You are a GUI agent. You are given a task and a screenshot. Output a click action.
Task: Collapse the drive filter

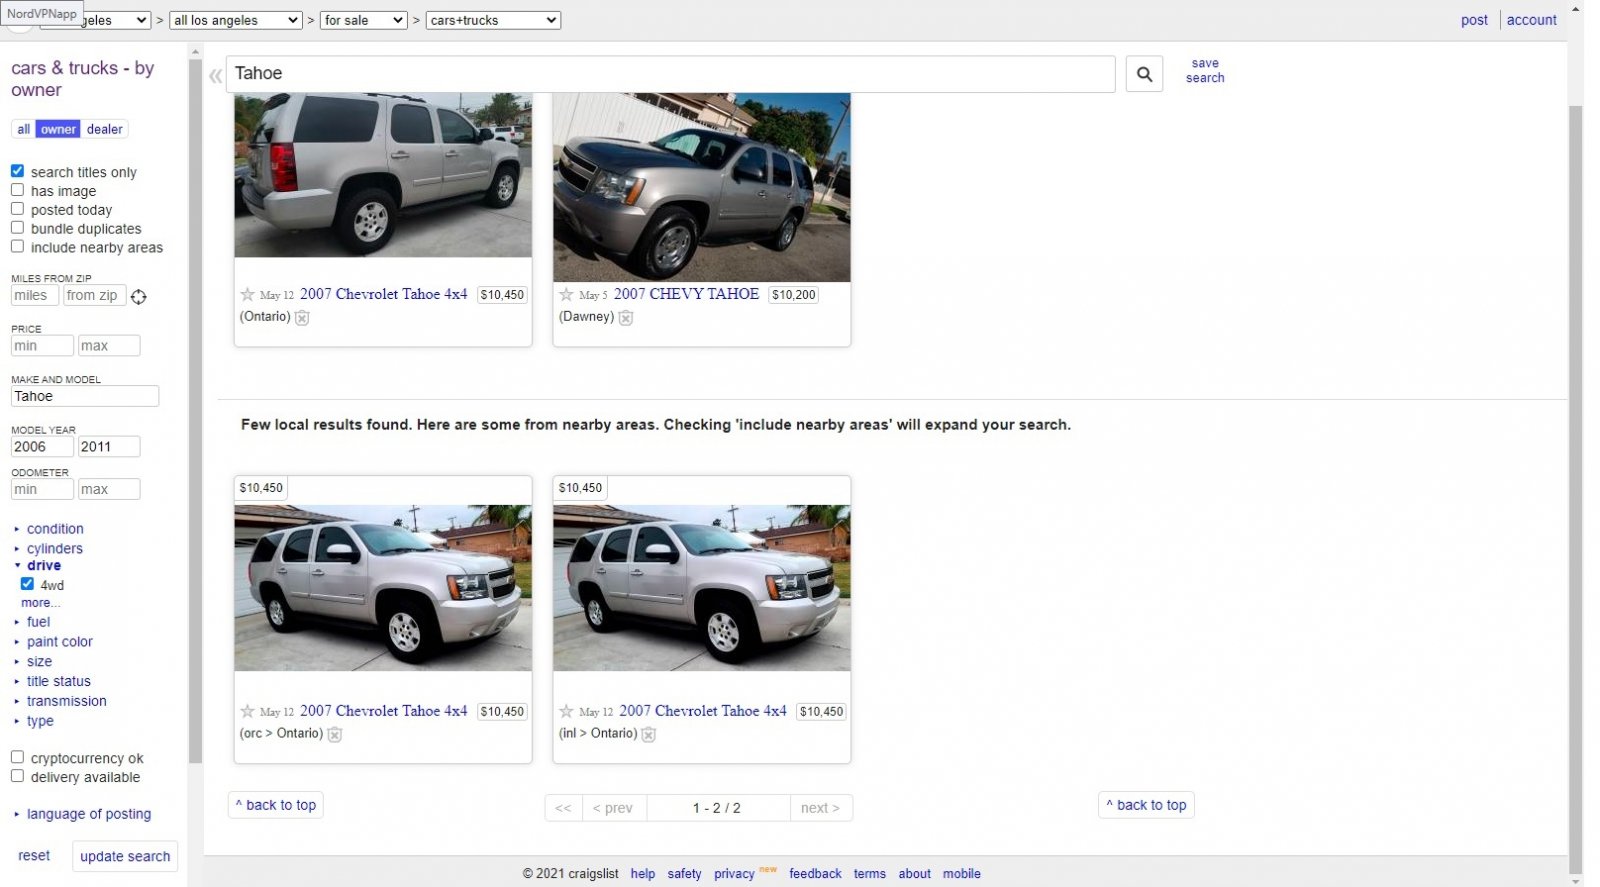point(43,566)
